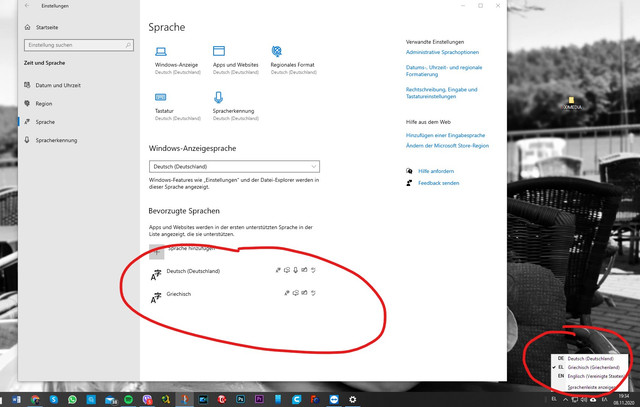This screenshot has height=407, width=640.
Task: Open Rechtschreibung, Eingabe und Tastatureinstellungen link
Action: [x=442, y=93]
